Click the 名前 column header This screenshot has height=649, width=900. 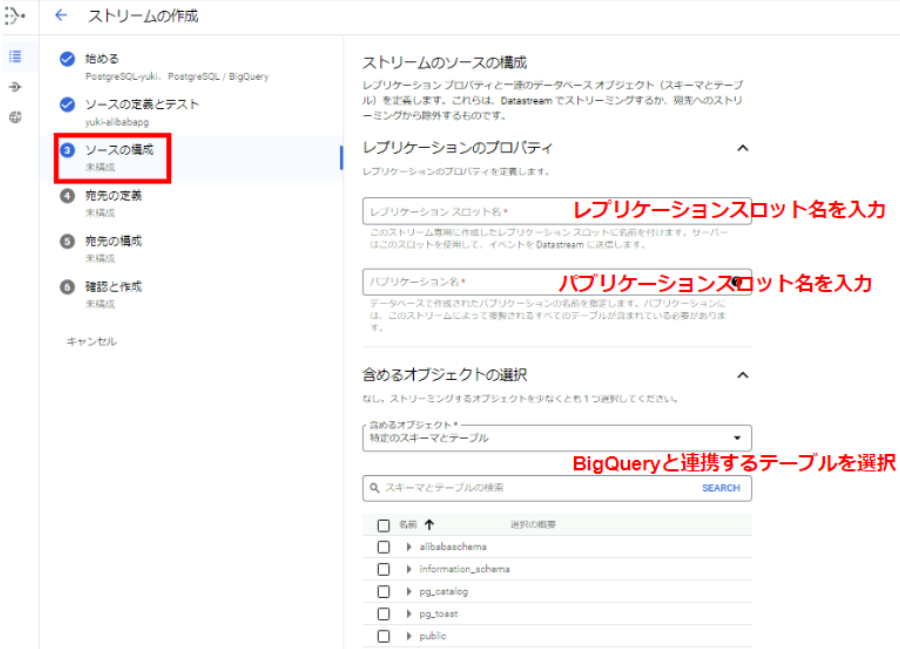408,524
